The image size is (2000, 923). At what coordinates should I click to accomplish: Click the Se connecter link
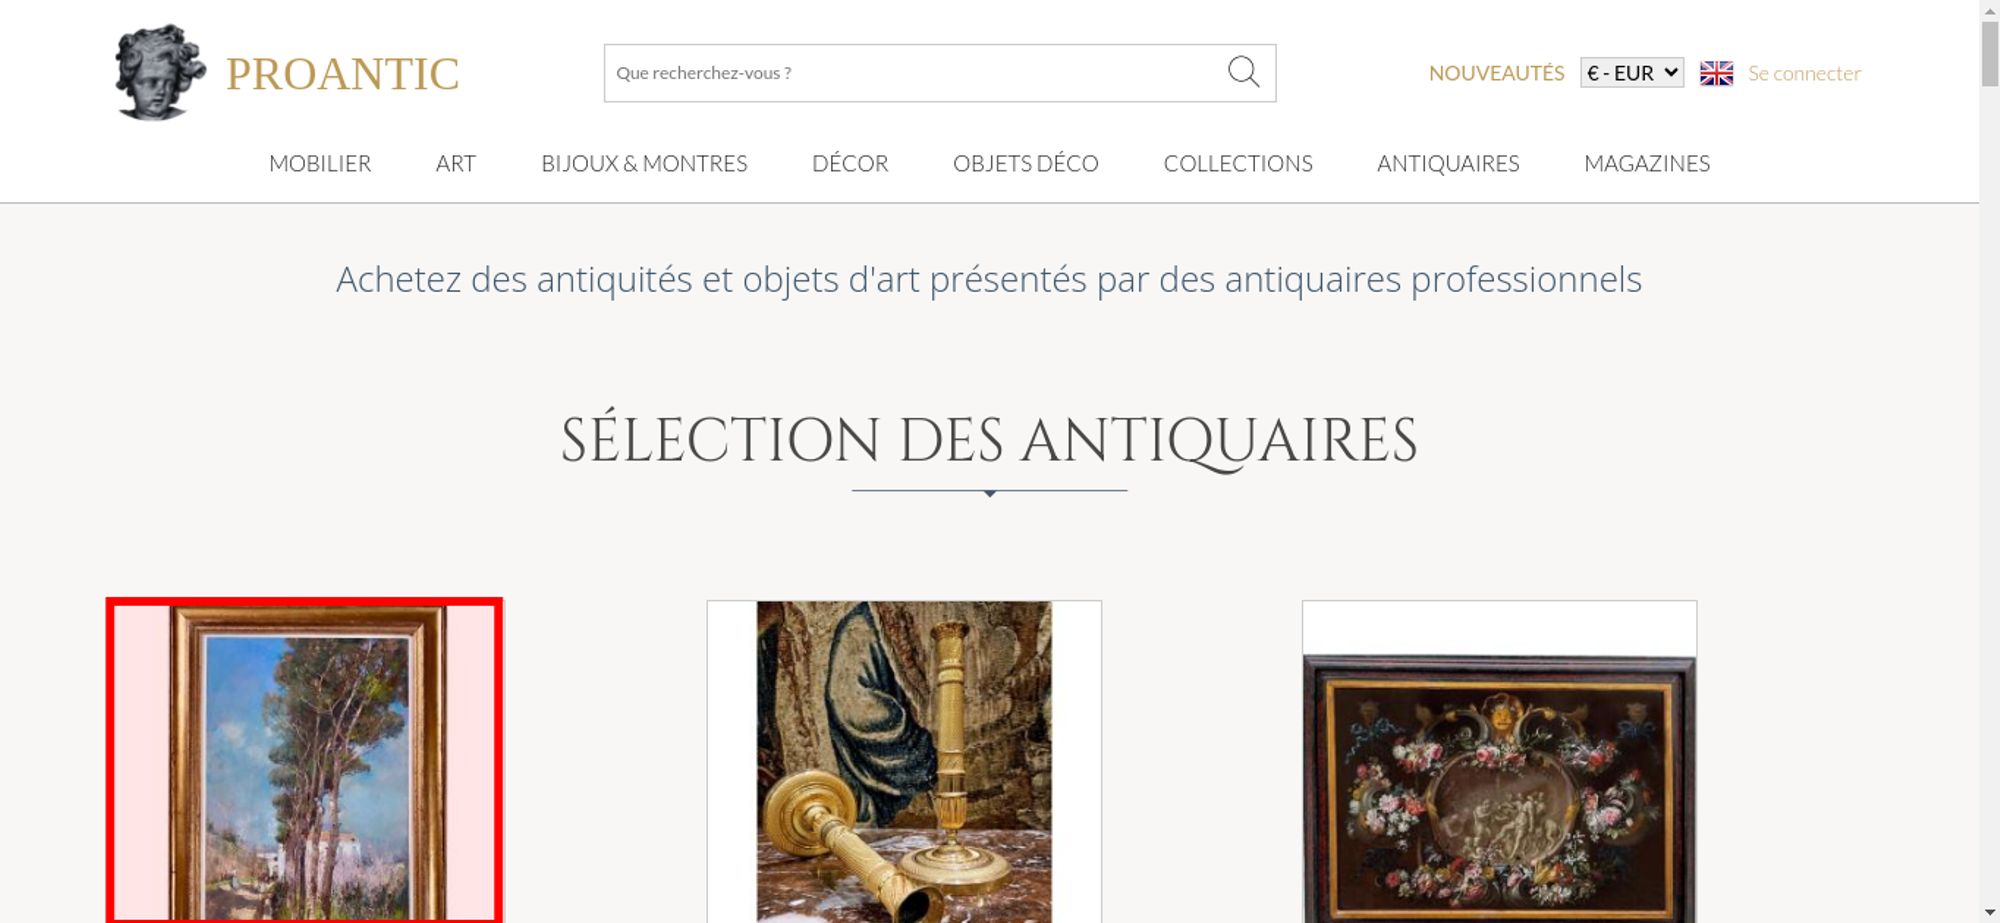(1804, 73)
